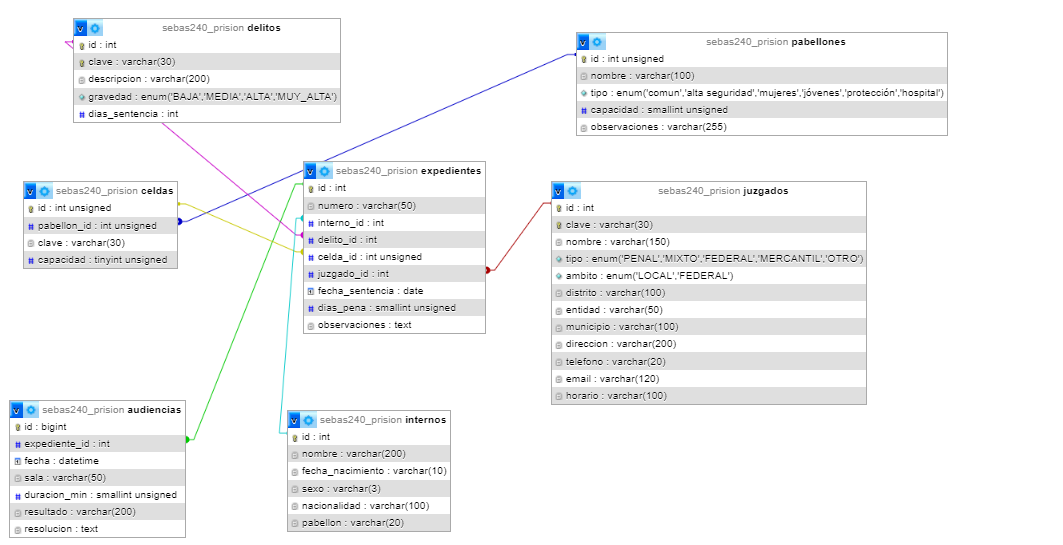Collapse the juzgados table with V arrow

pos(558,191)
